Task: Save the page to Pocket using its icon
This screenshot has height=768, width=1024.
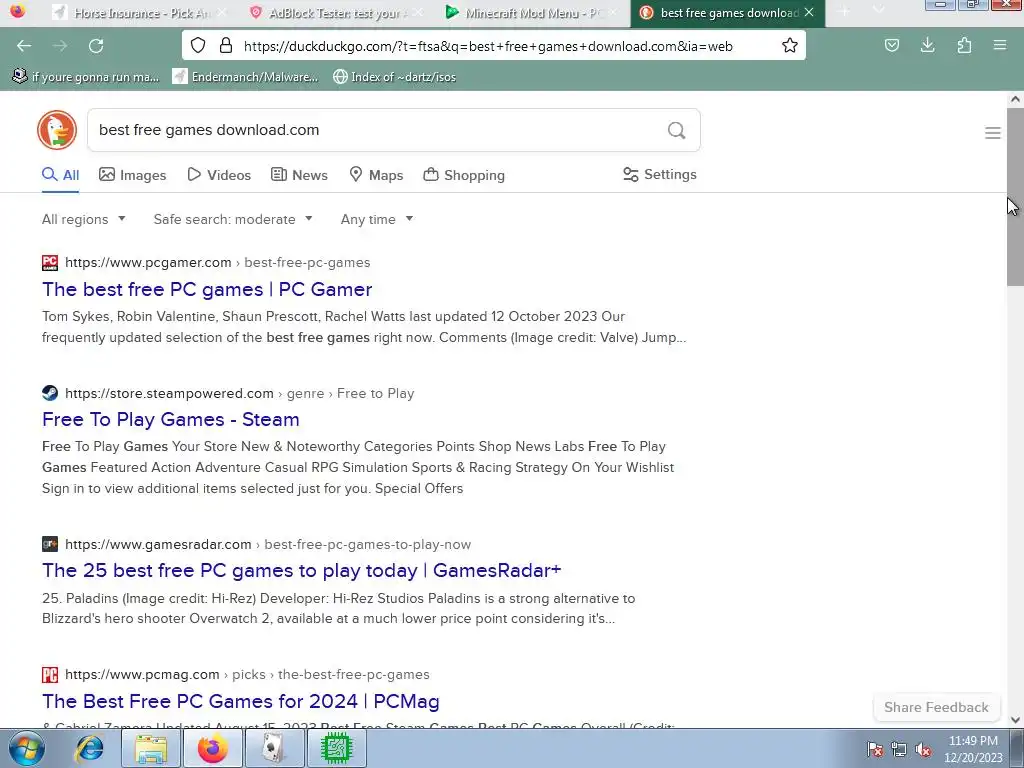Action: coord(891,46)
